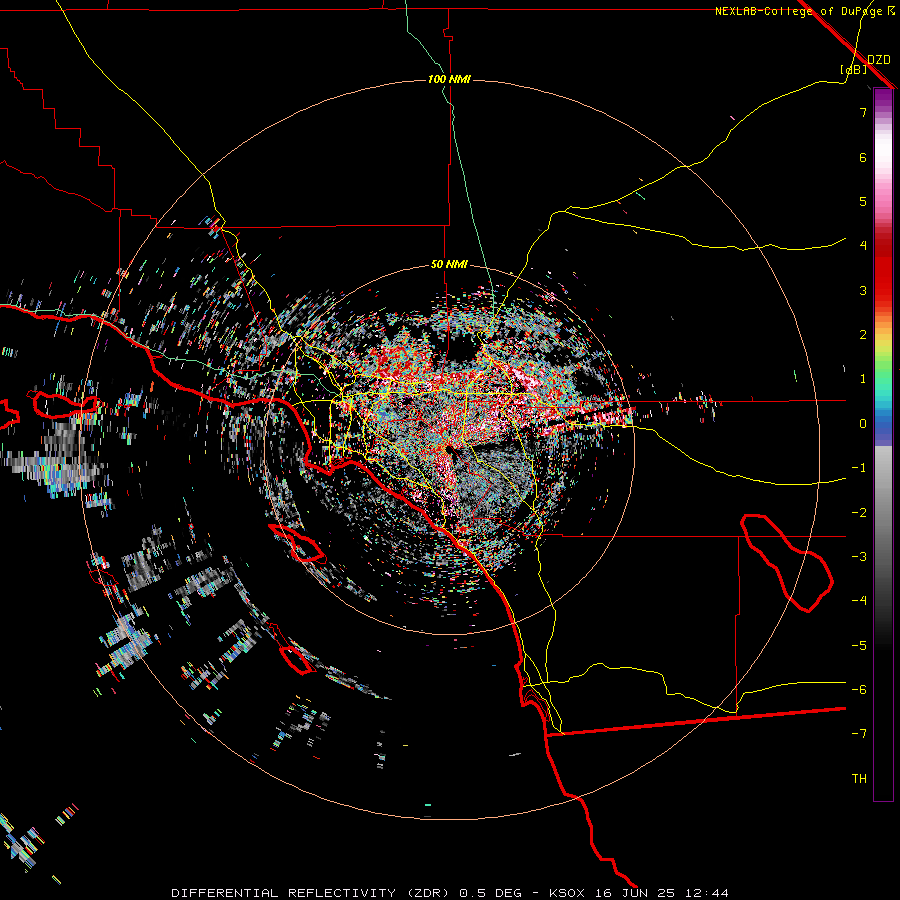Click the 2 value on color scale
The image size is (900, 900).
click(863, 335)
